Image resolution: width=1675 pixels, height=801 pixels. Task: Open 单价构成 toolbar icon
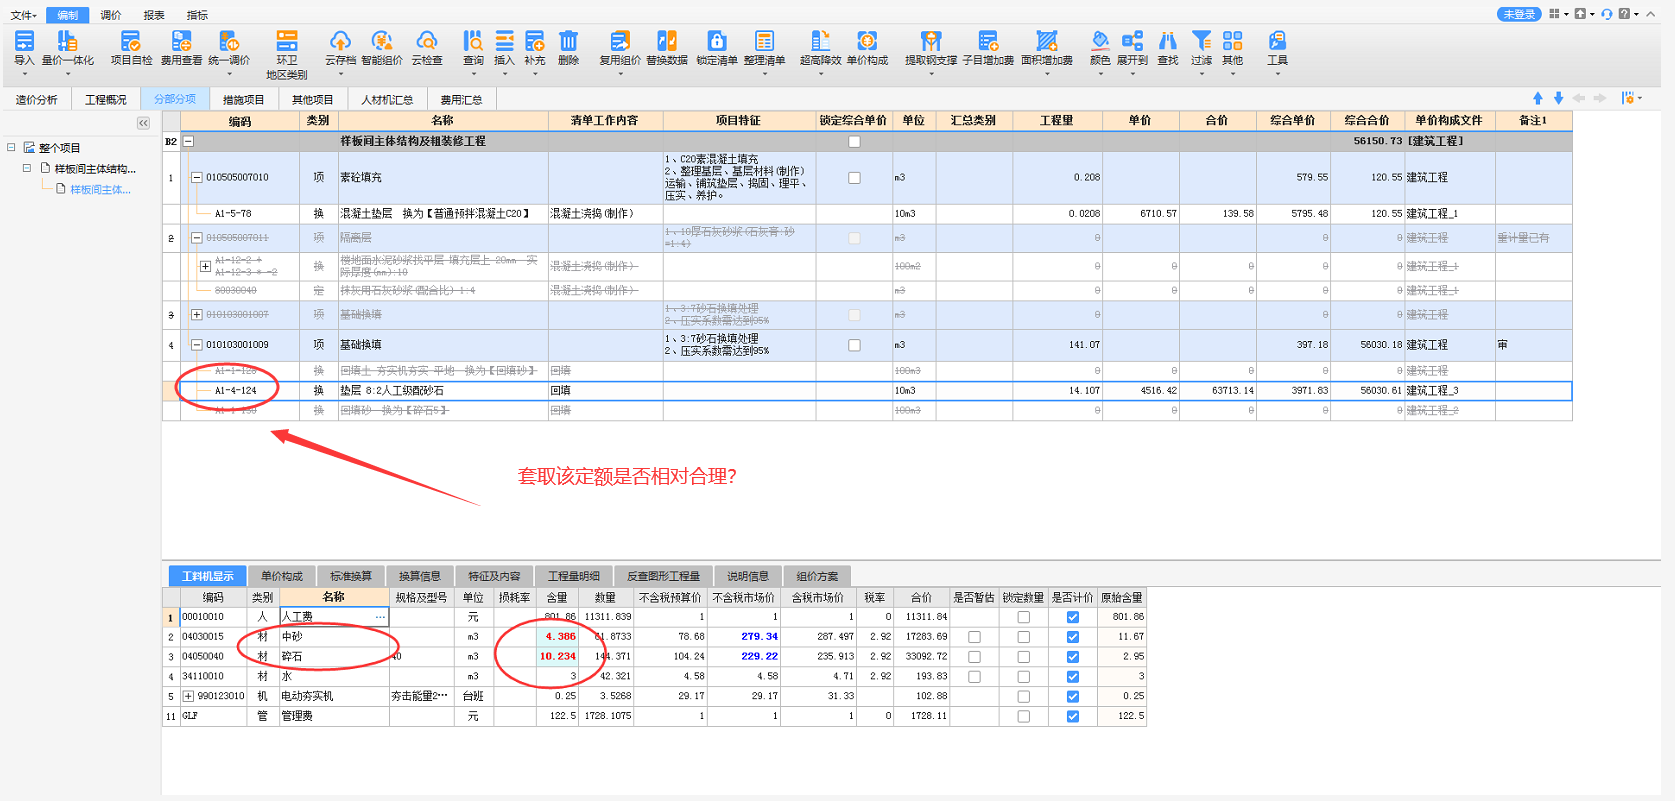(867, 41)
